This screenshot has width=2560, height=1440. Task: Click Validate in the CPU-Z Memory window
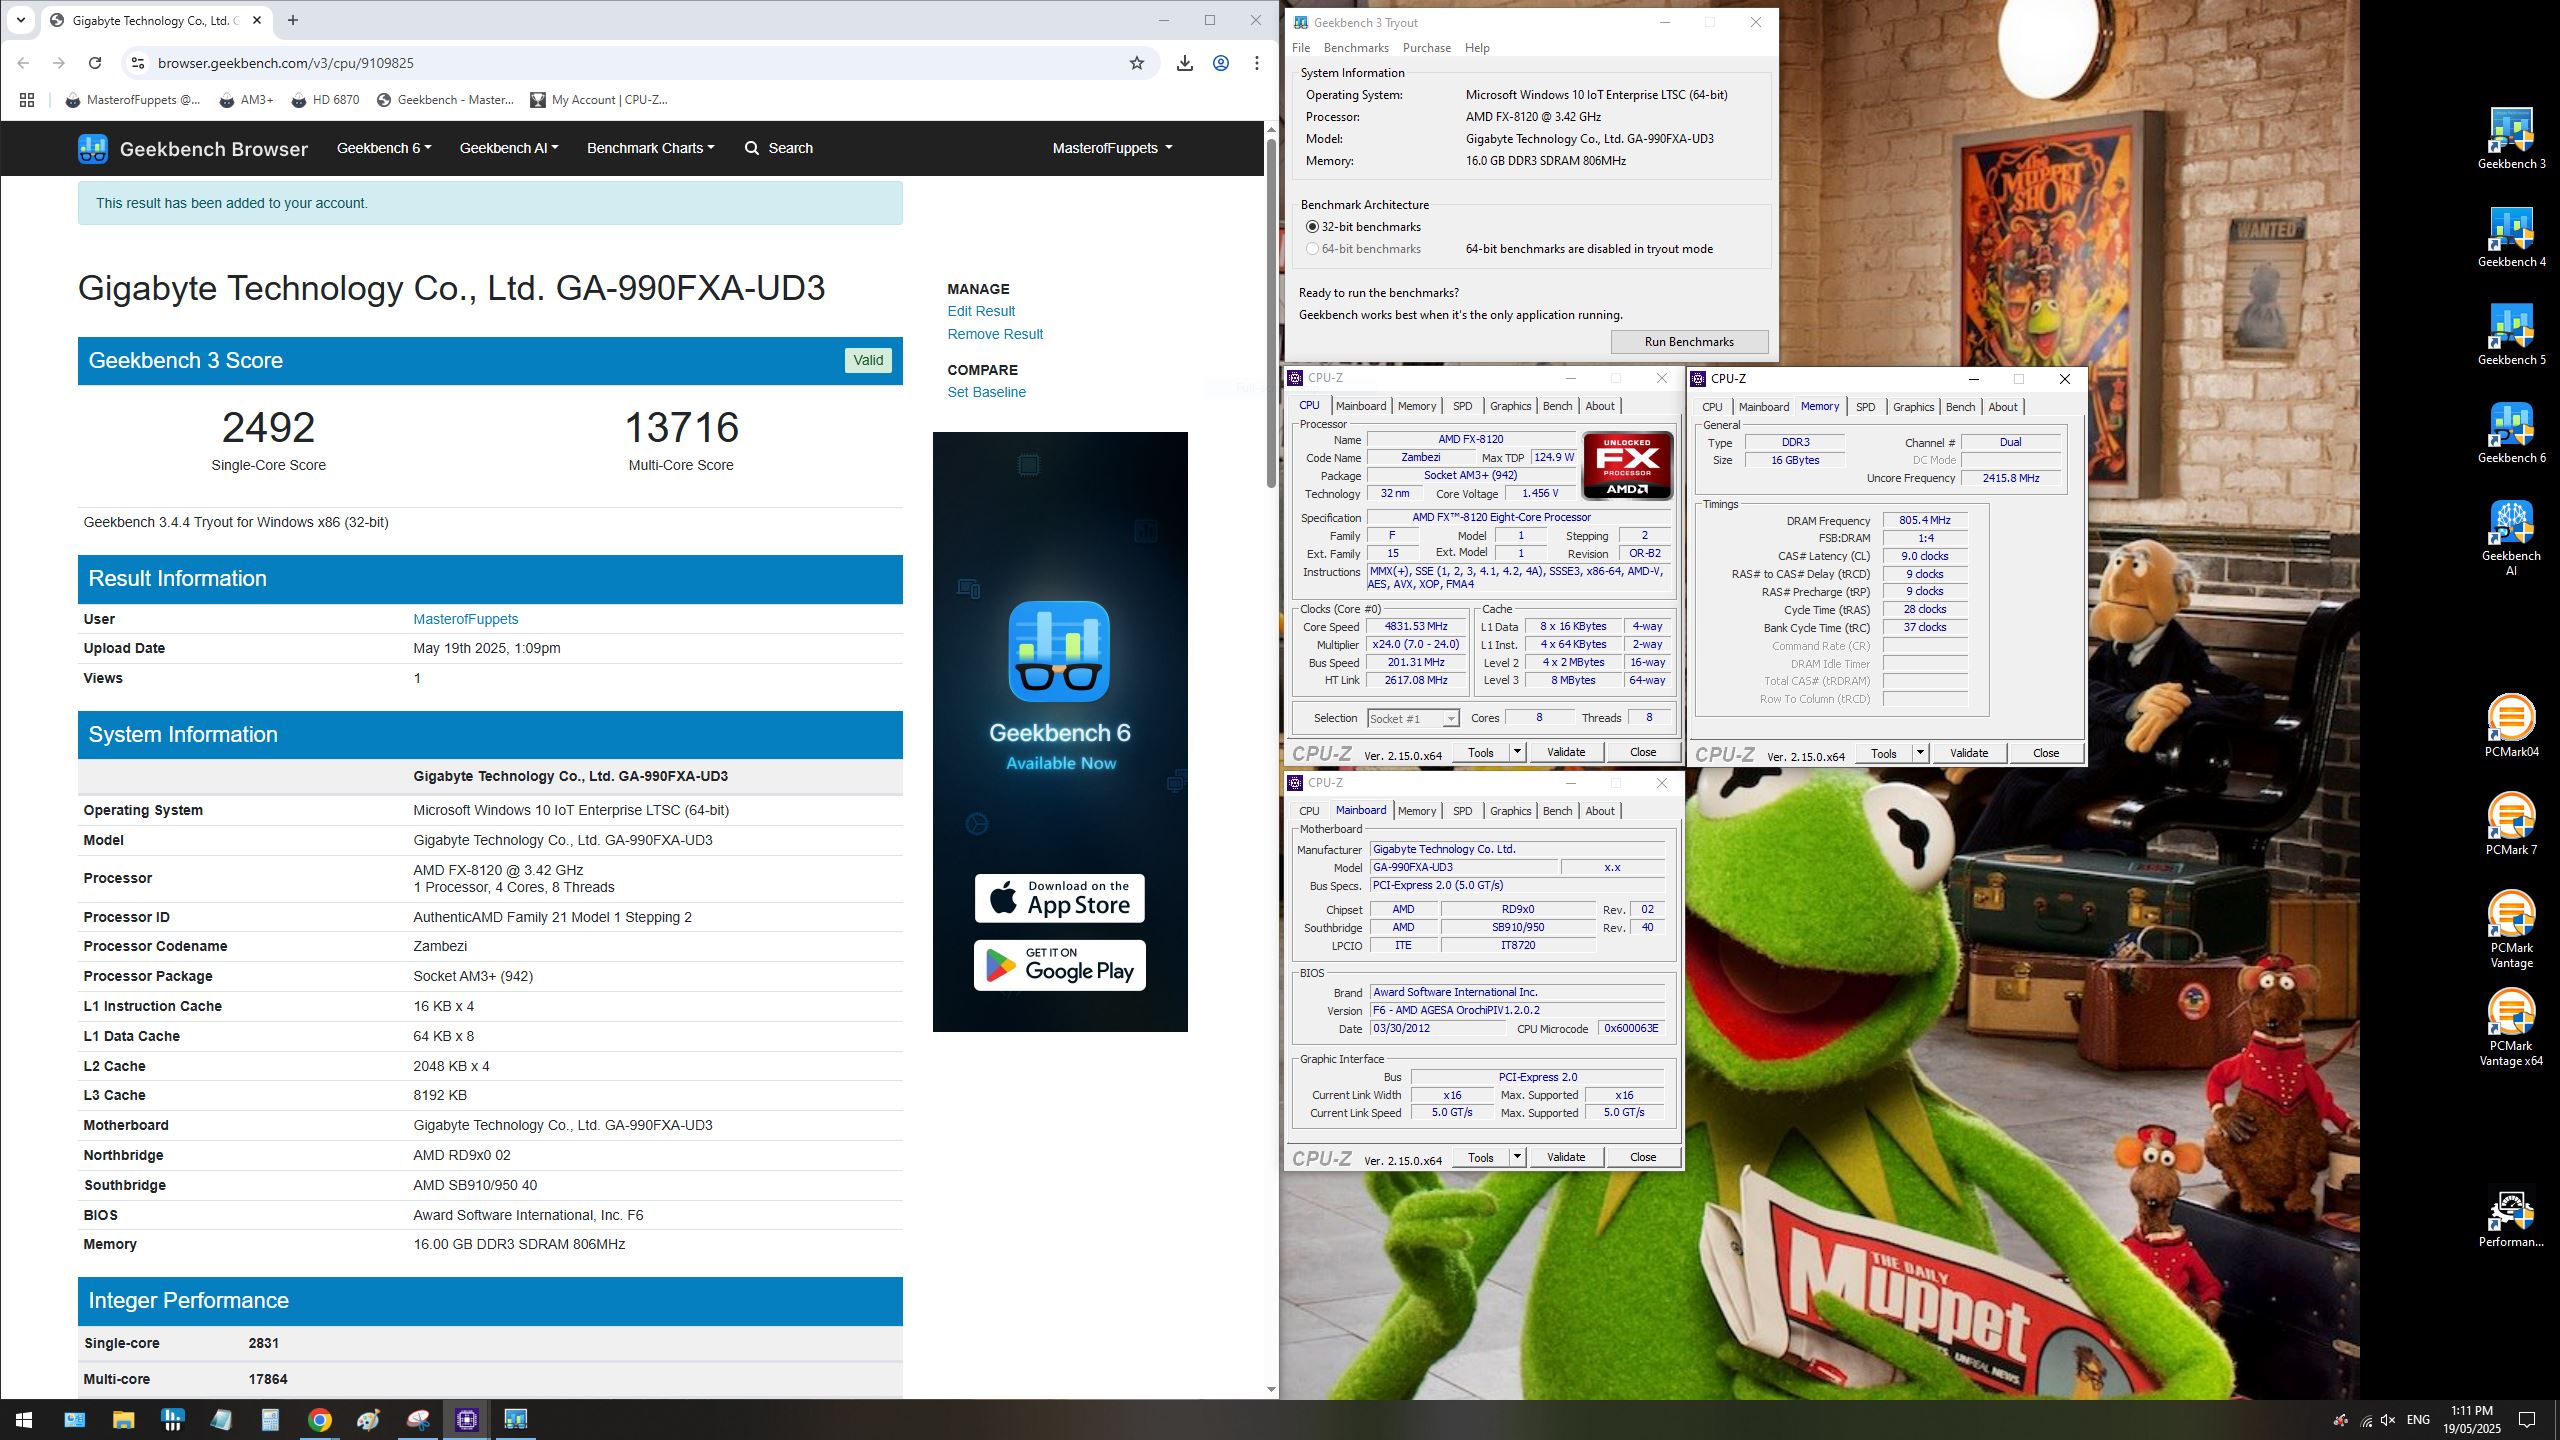pos(1968,753)
